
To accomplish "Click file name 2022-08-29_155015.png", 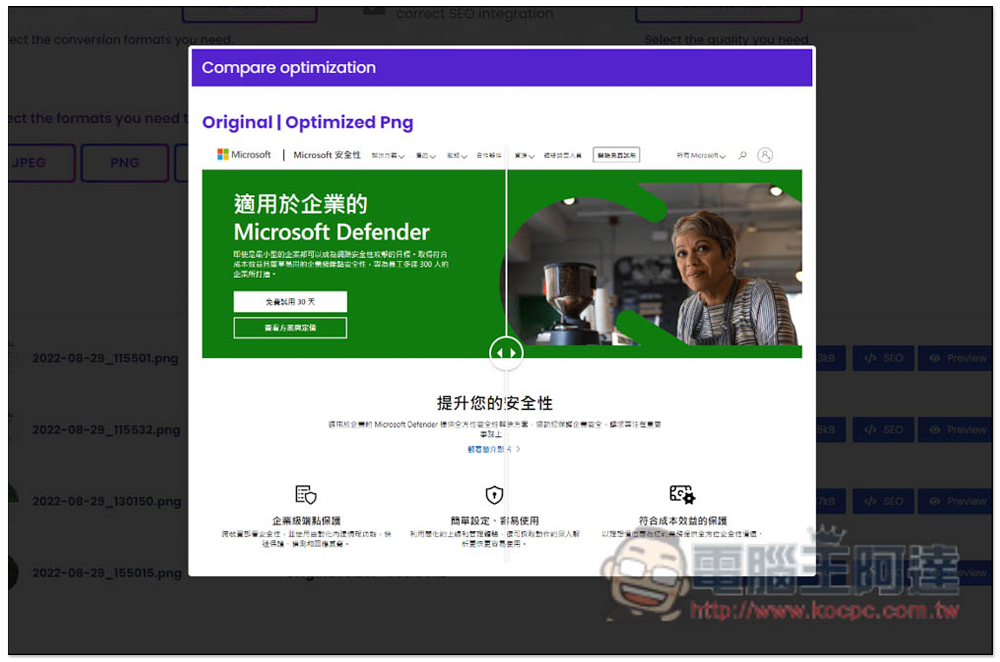I will pos(107,573).
